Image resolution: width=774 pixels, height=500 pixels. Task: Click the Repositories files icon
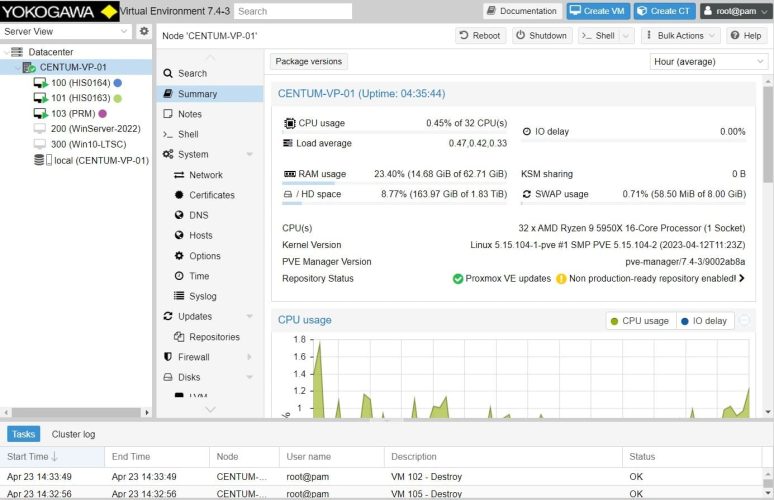(x=179, y=337)
